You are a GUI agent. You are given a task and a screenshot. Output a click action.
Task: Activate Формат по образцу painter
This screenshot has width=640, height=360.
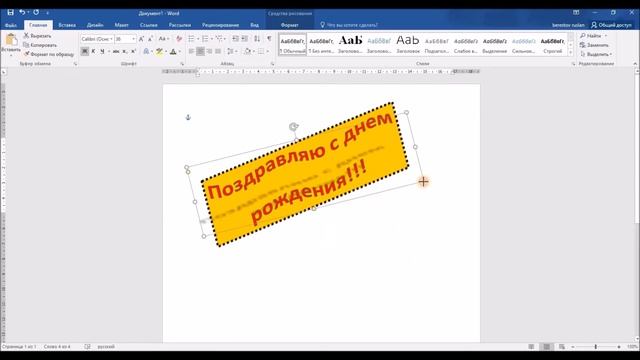(49, 54)
